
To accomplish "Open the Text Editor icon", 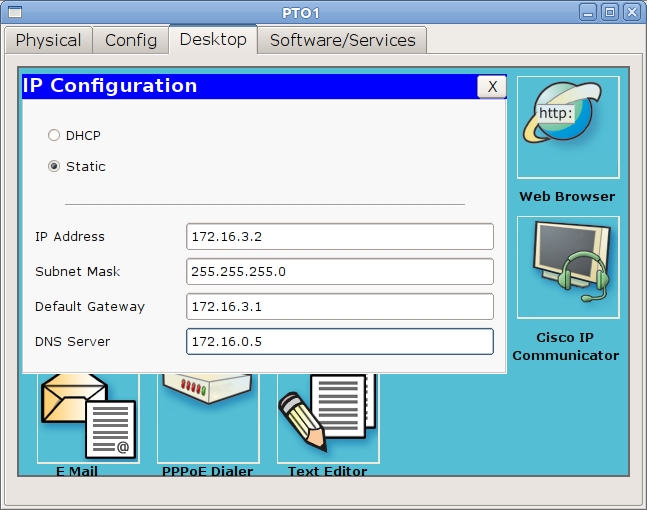I will coord(328,418).
